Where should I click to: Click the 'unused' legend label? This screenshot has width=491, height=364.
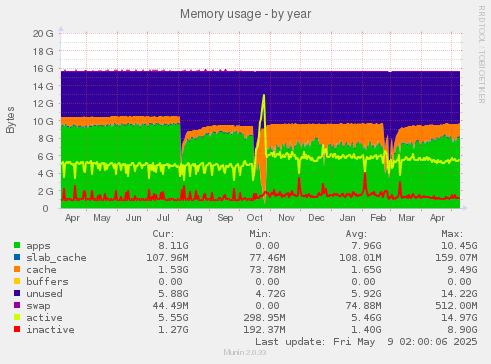[x=44, y=294]
